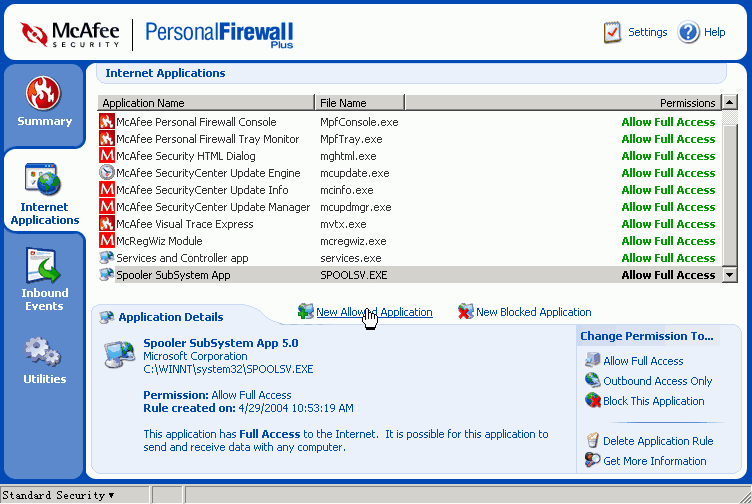This screenshot has width=752, height=504.
Task: Select the Inbound Events sidebar icon
Action: (x=44, y=265)
